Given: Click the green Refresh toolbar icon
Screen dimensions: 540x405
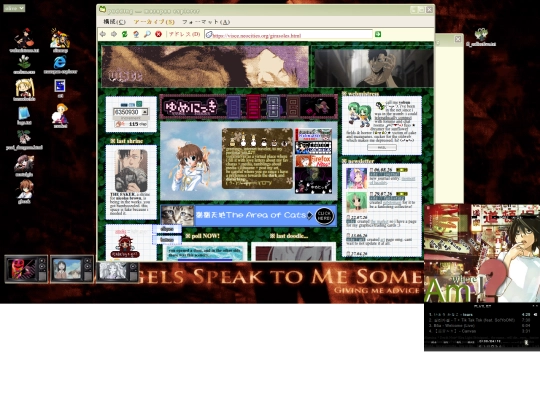Looking at the screenshot, I should [125, 34].
